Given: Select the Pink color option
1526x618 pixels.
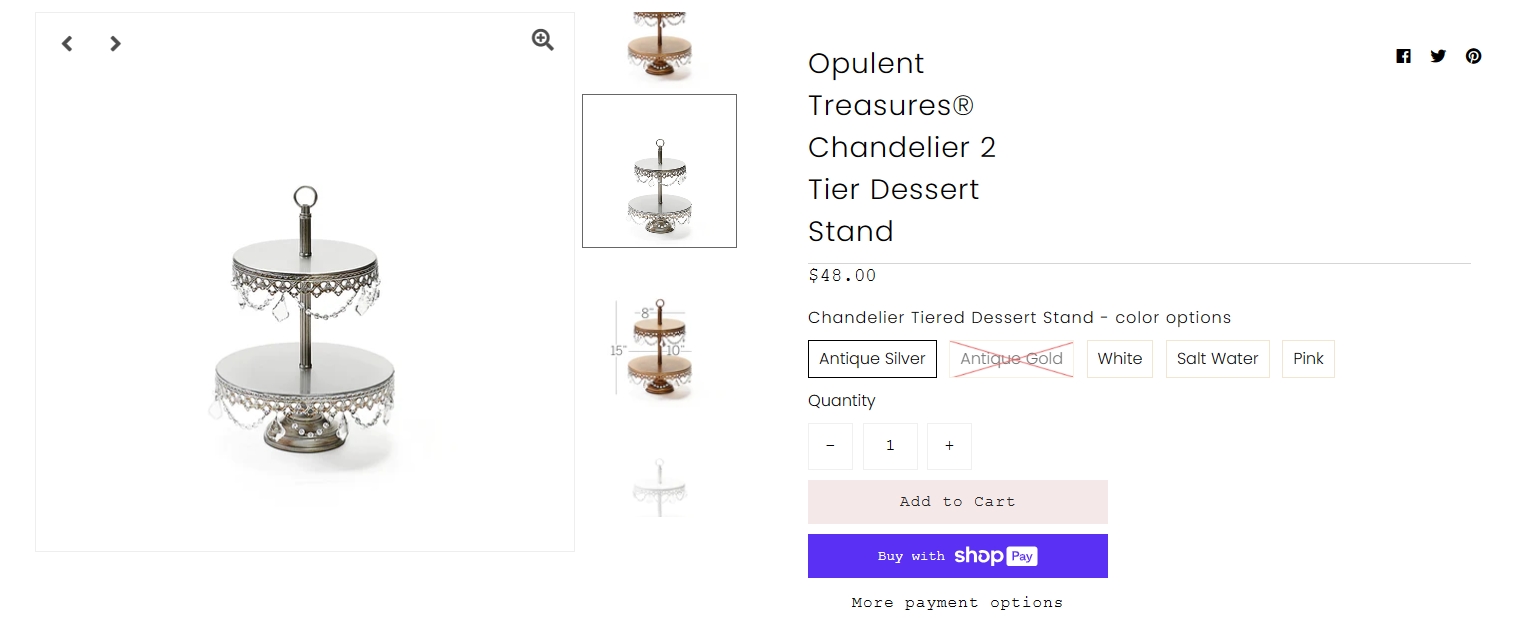Looking at the screenshot, I should click(x=1308, y=359).
